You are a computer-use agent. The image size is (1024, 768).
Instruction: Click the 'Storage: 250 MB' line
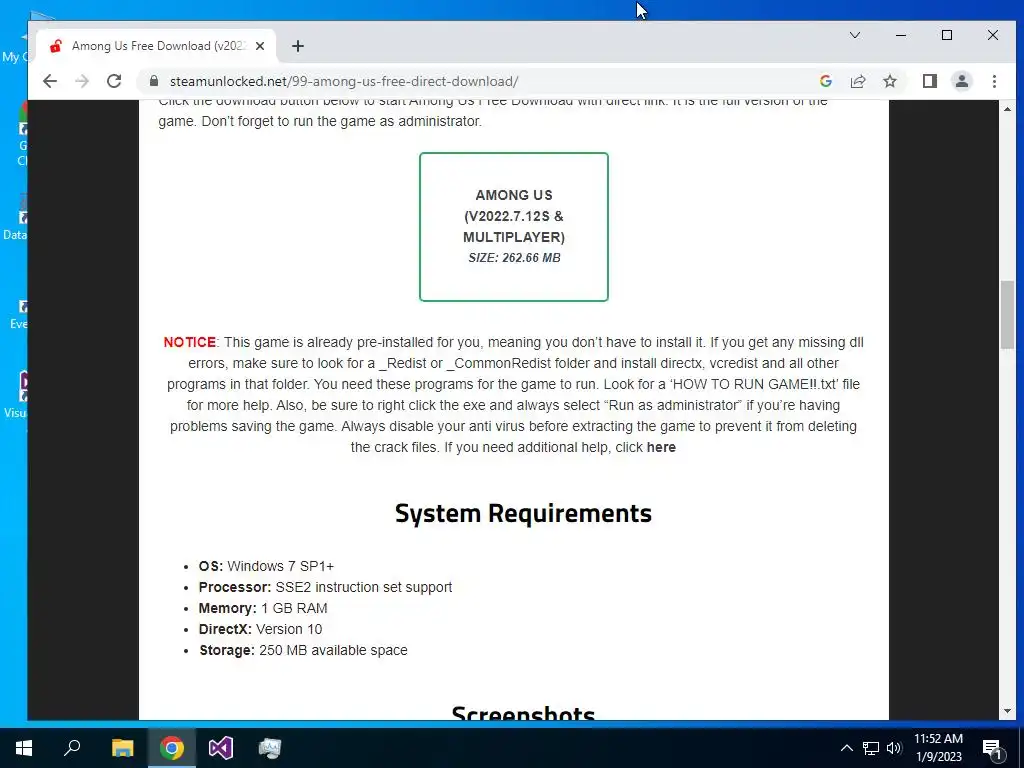(x=303, y=650)
